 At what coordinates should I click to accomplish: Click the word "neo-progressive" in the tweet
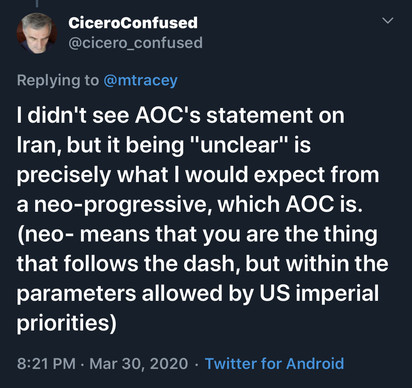[122, 205]
